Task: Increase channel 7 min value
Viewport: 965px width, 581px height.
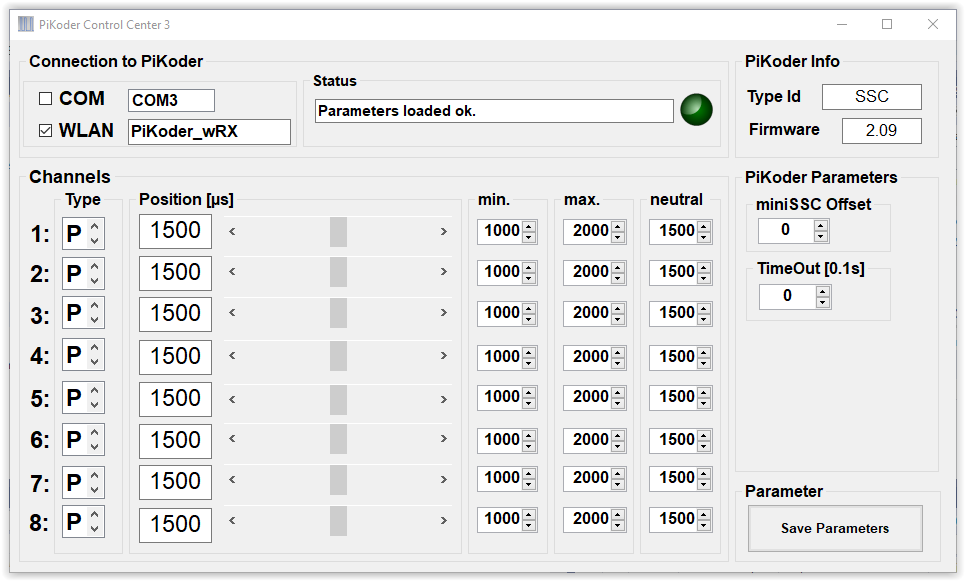Action: tap(529, 473)
